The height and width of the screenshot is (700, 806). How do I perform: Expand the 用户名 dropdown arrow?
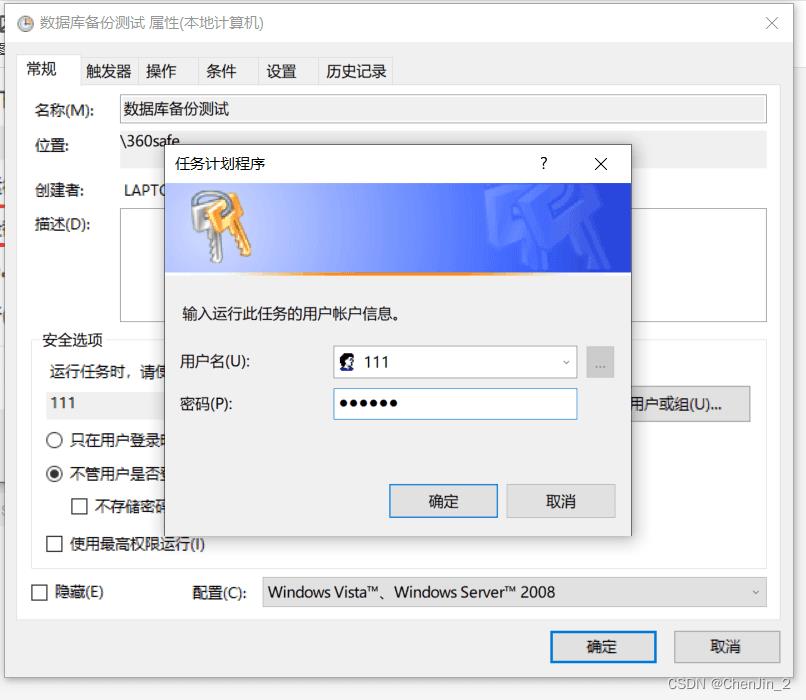click(565, 362)
